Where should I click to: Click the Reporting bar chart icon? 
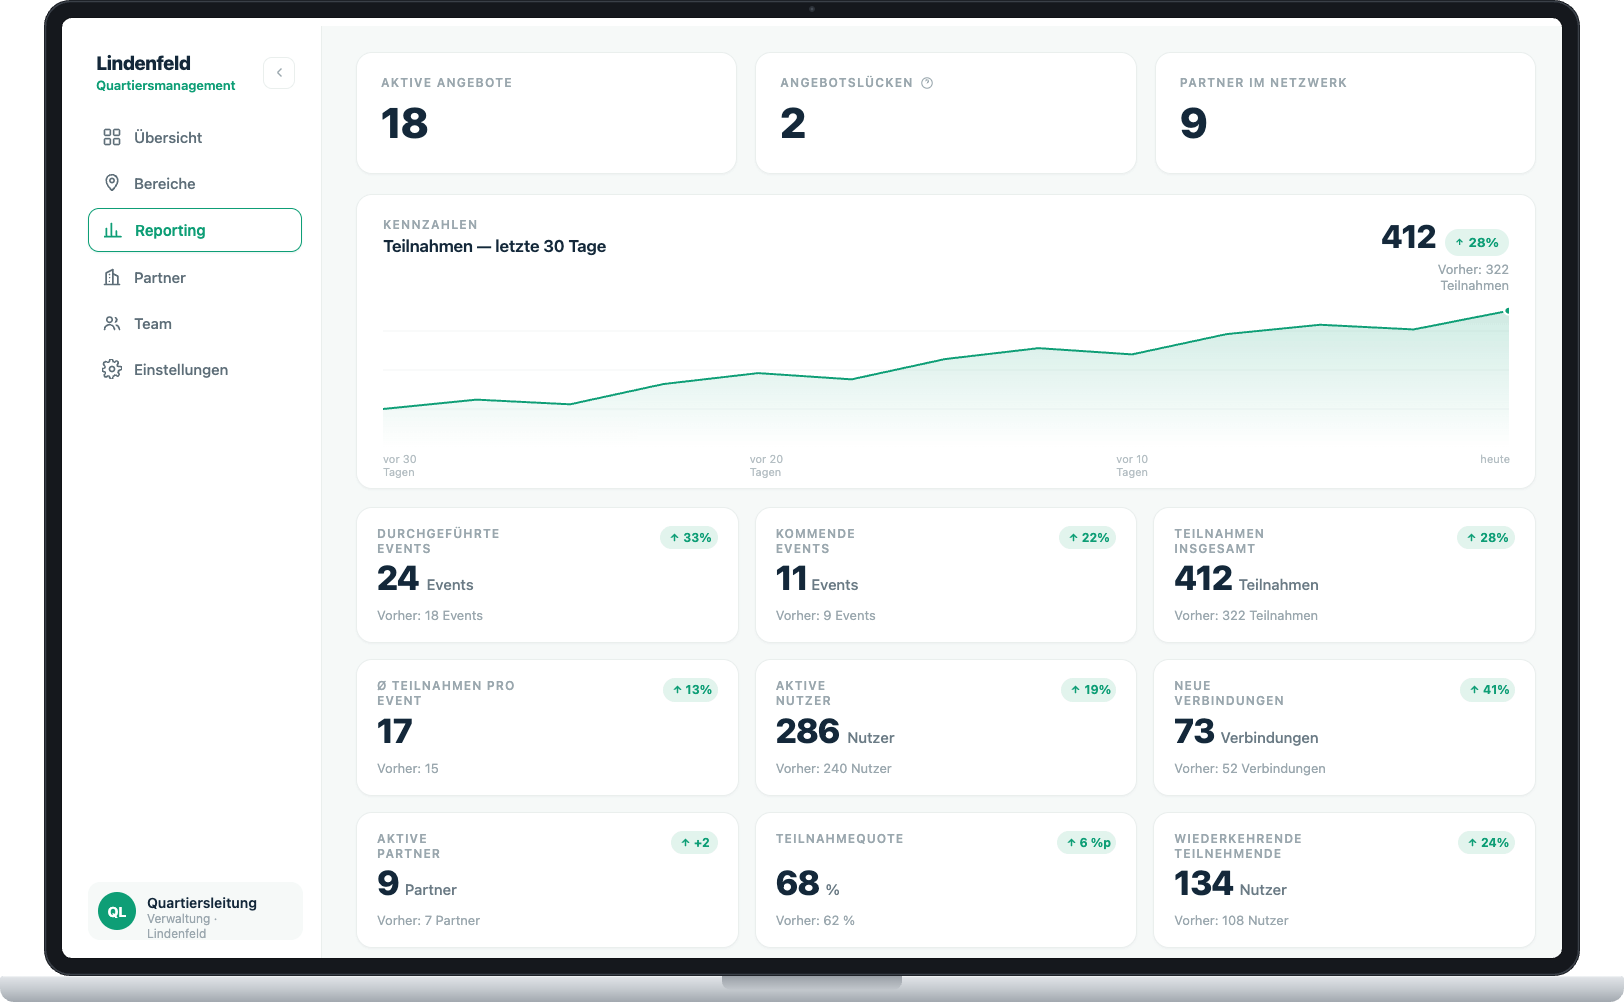click(113, 230)
